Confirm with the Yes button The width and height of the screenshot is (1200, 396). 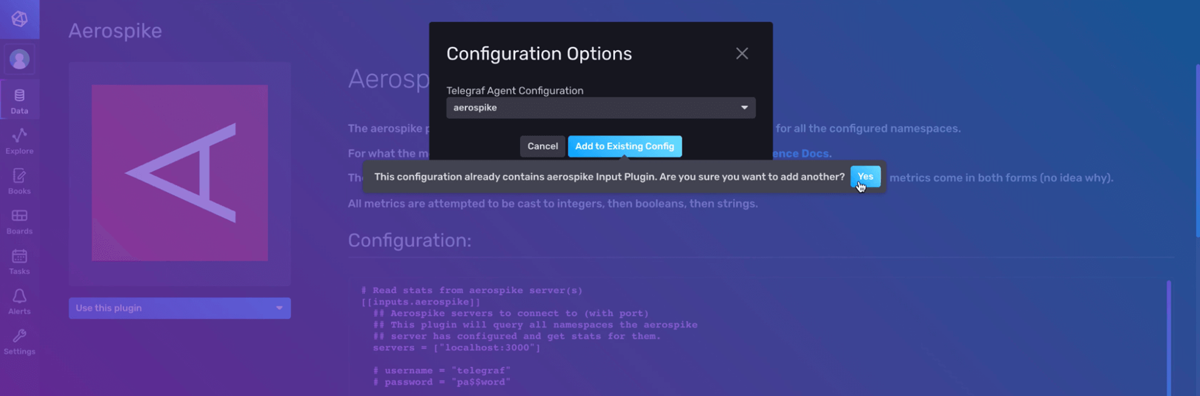click(x=865, y=177)
